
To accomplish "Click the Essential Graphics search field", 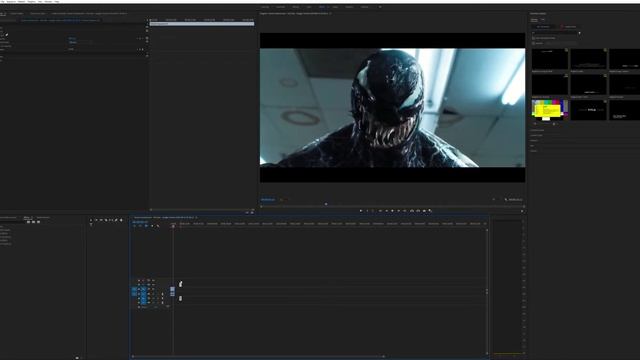I will pyautogui.click(x=554, y=33).
